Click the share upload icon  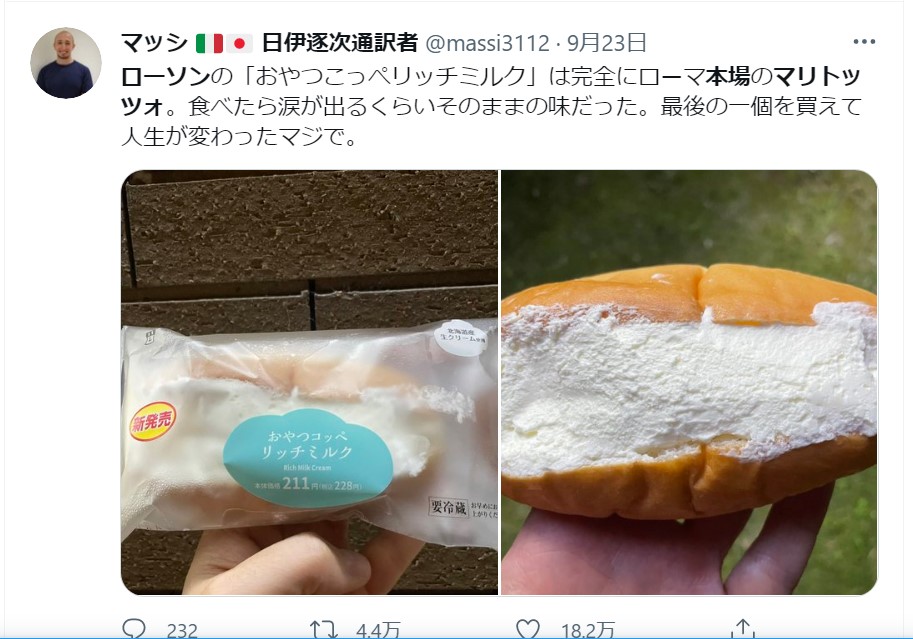pyautogui.click(x=742, y=629)
